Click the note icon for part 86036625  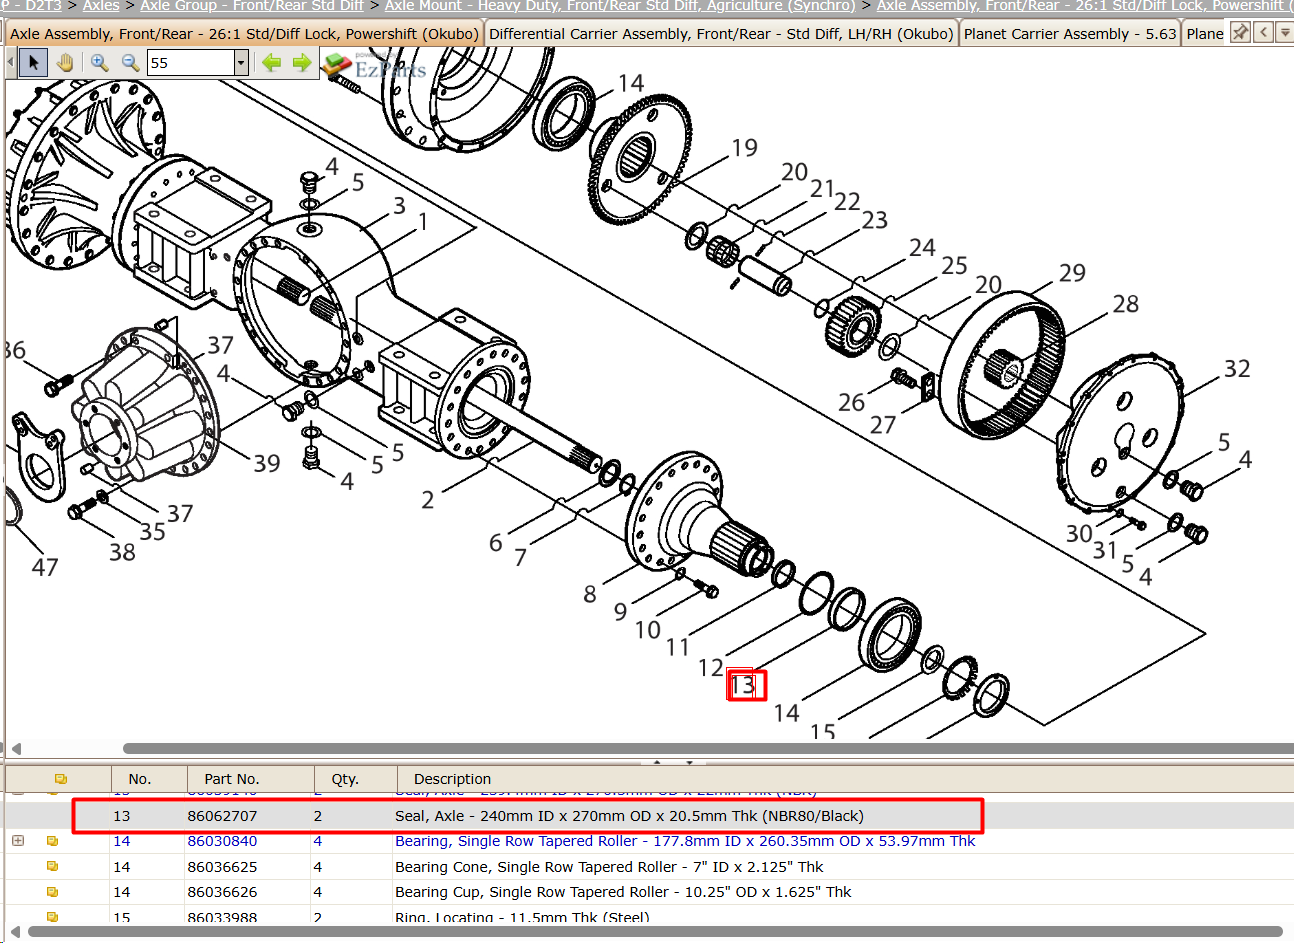click(x=52, y=867)
